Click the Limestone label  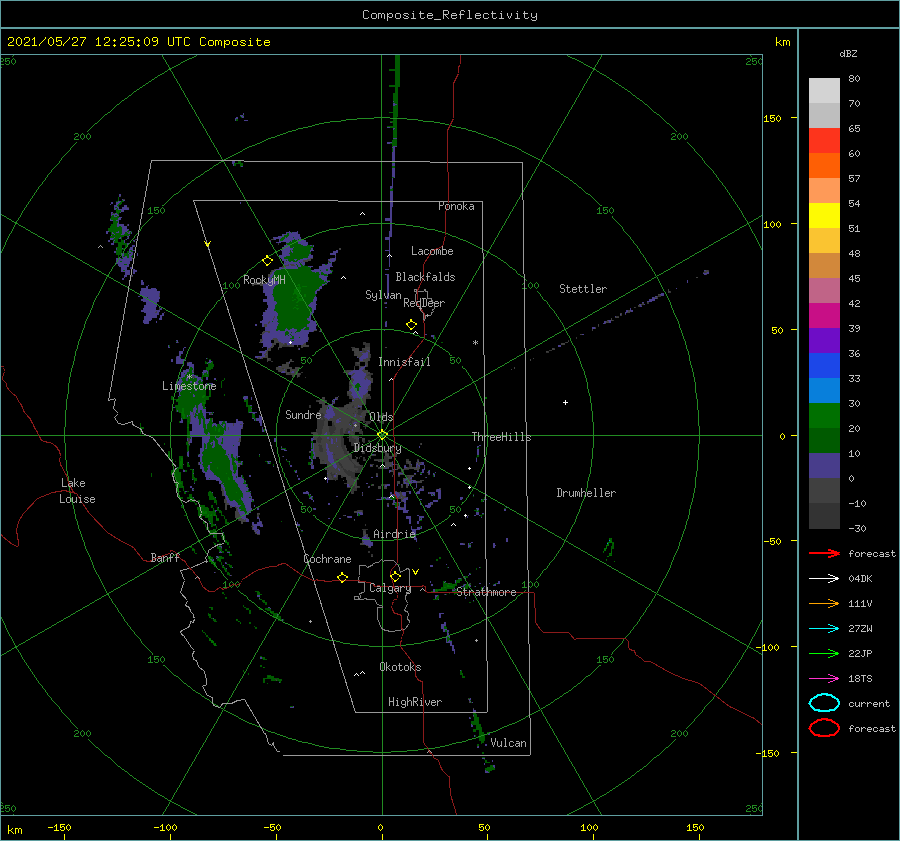click(x=189, y=386)
